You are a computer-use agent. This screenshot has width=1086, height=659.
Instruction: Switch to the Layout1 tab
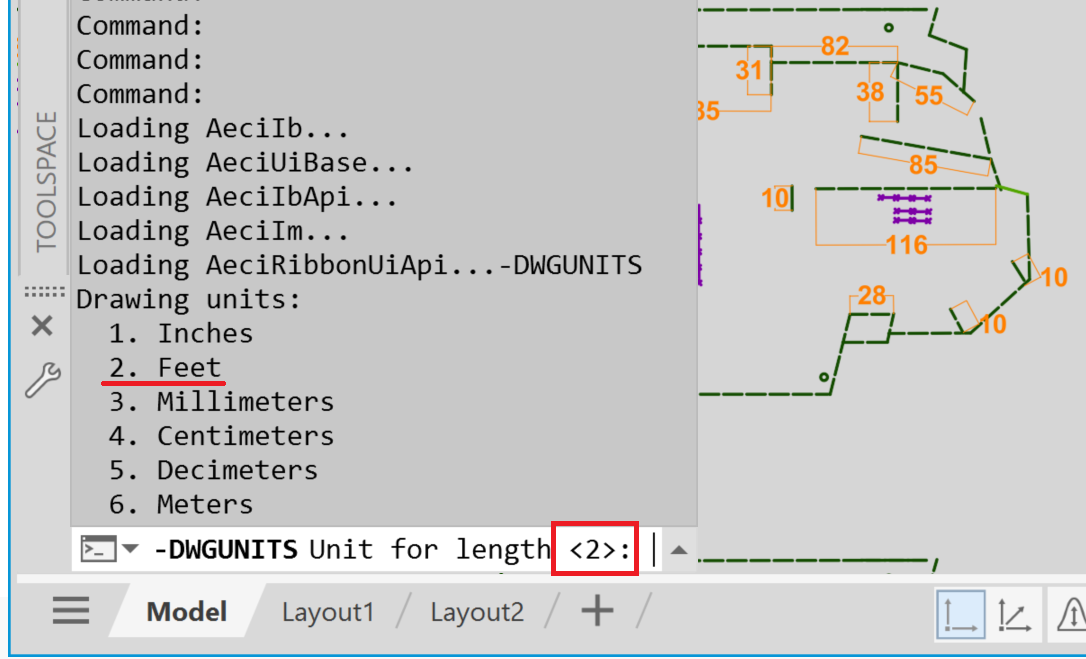click(328, 613)
